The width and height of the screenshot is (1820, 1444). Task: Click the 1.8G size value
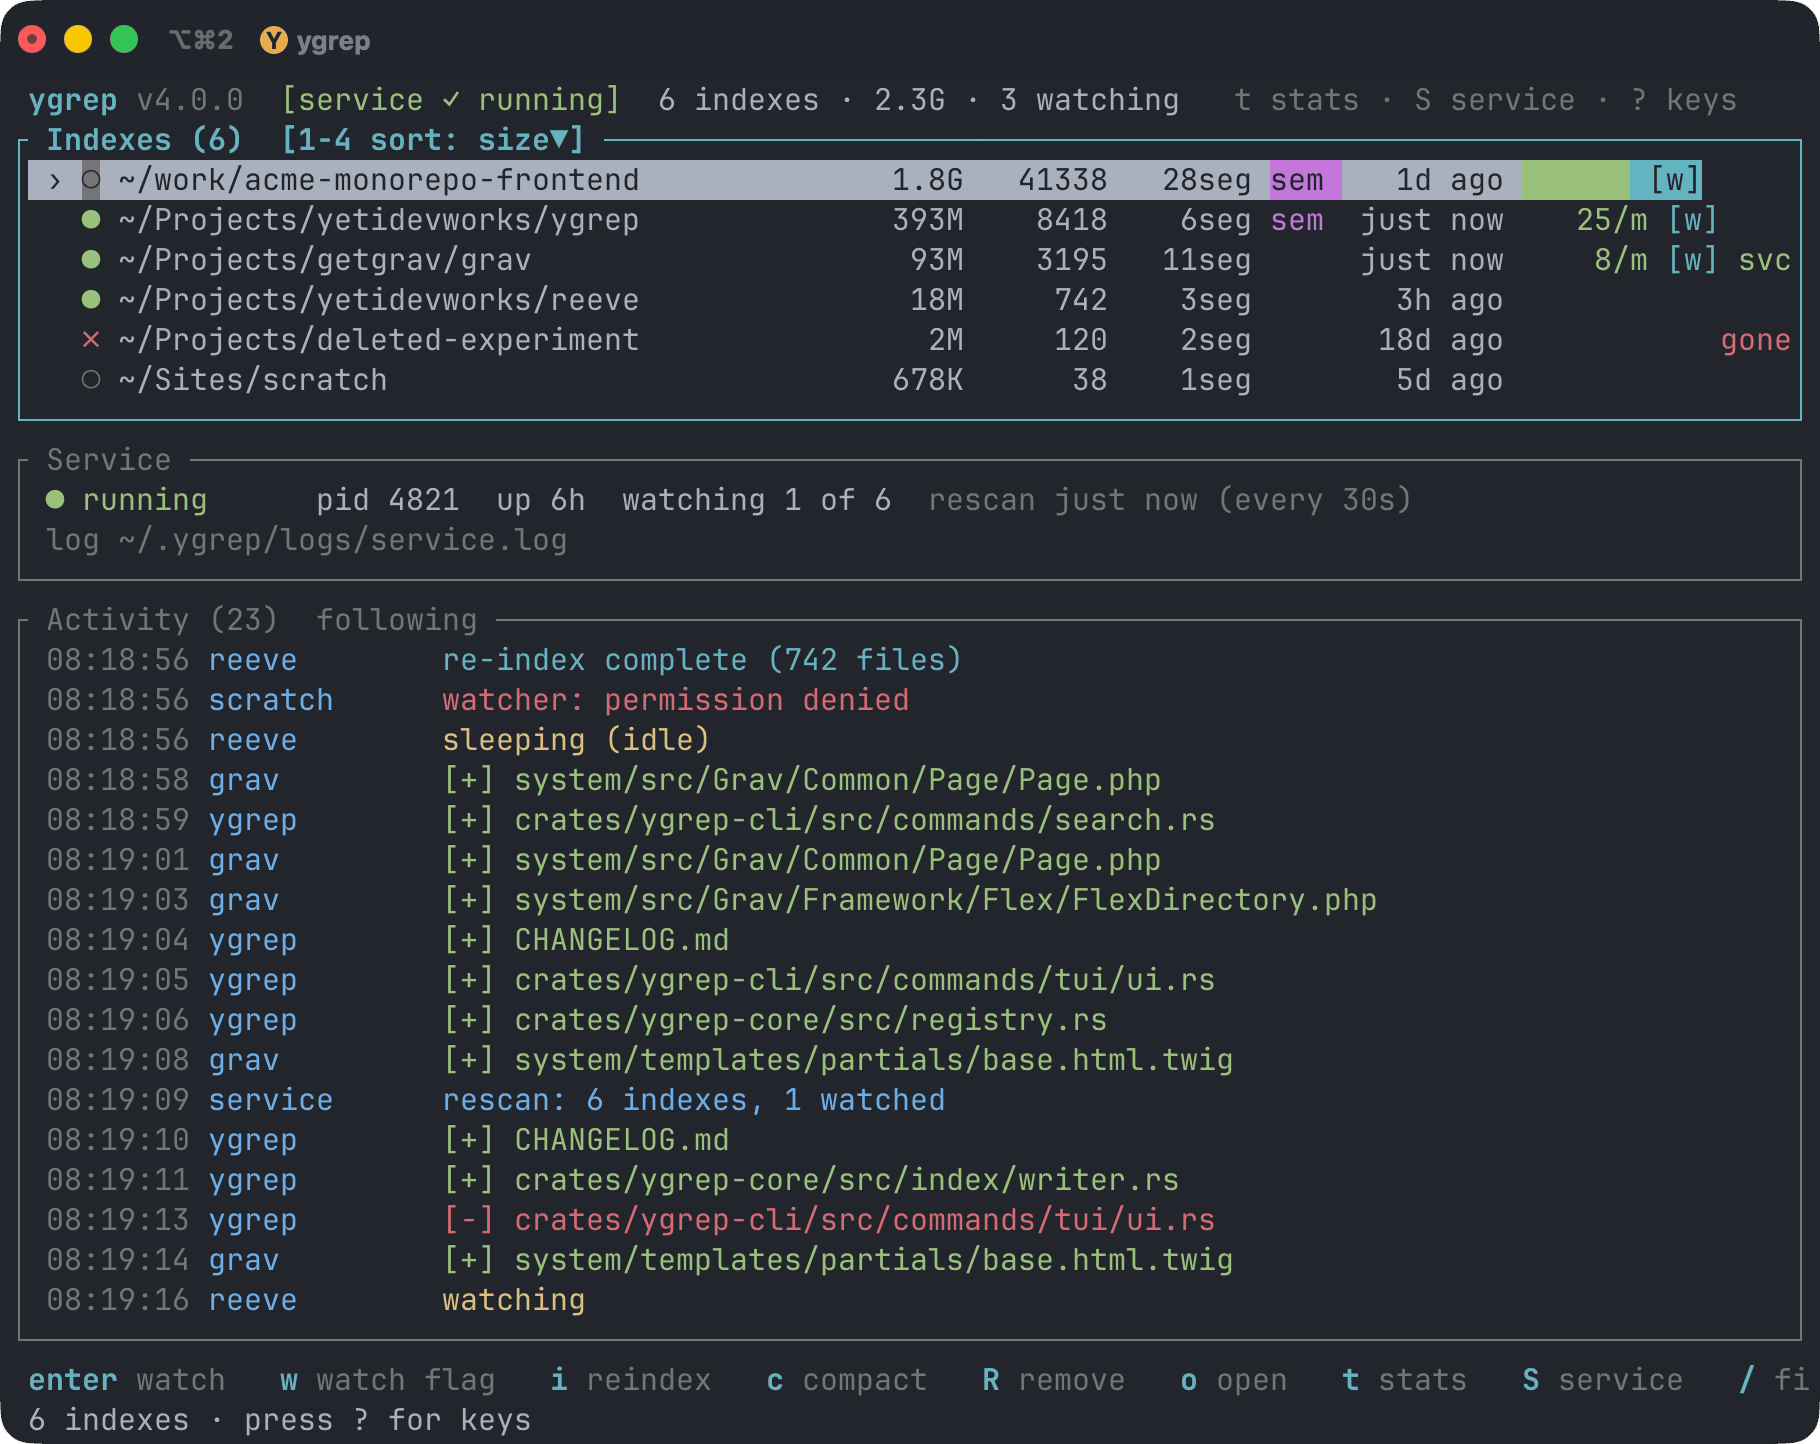[x=928, y=180]
